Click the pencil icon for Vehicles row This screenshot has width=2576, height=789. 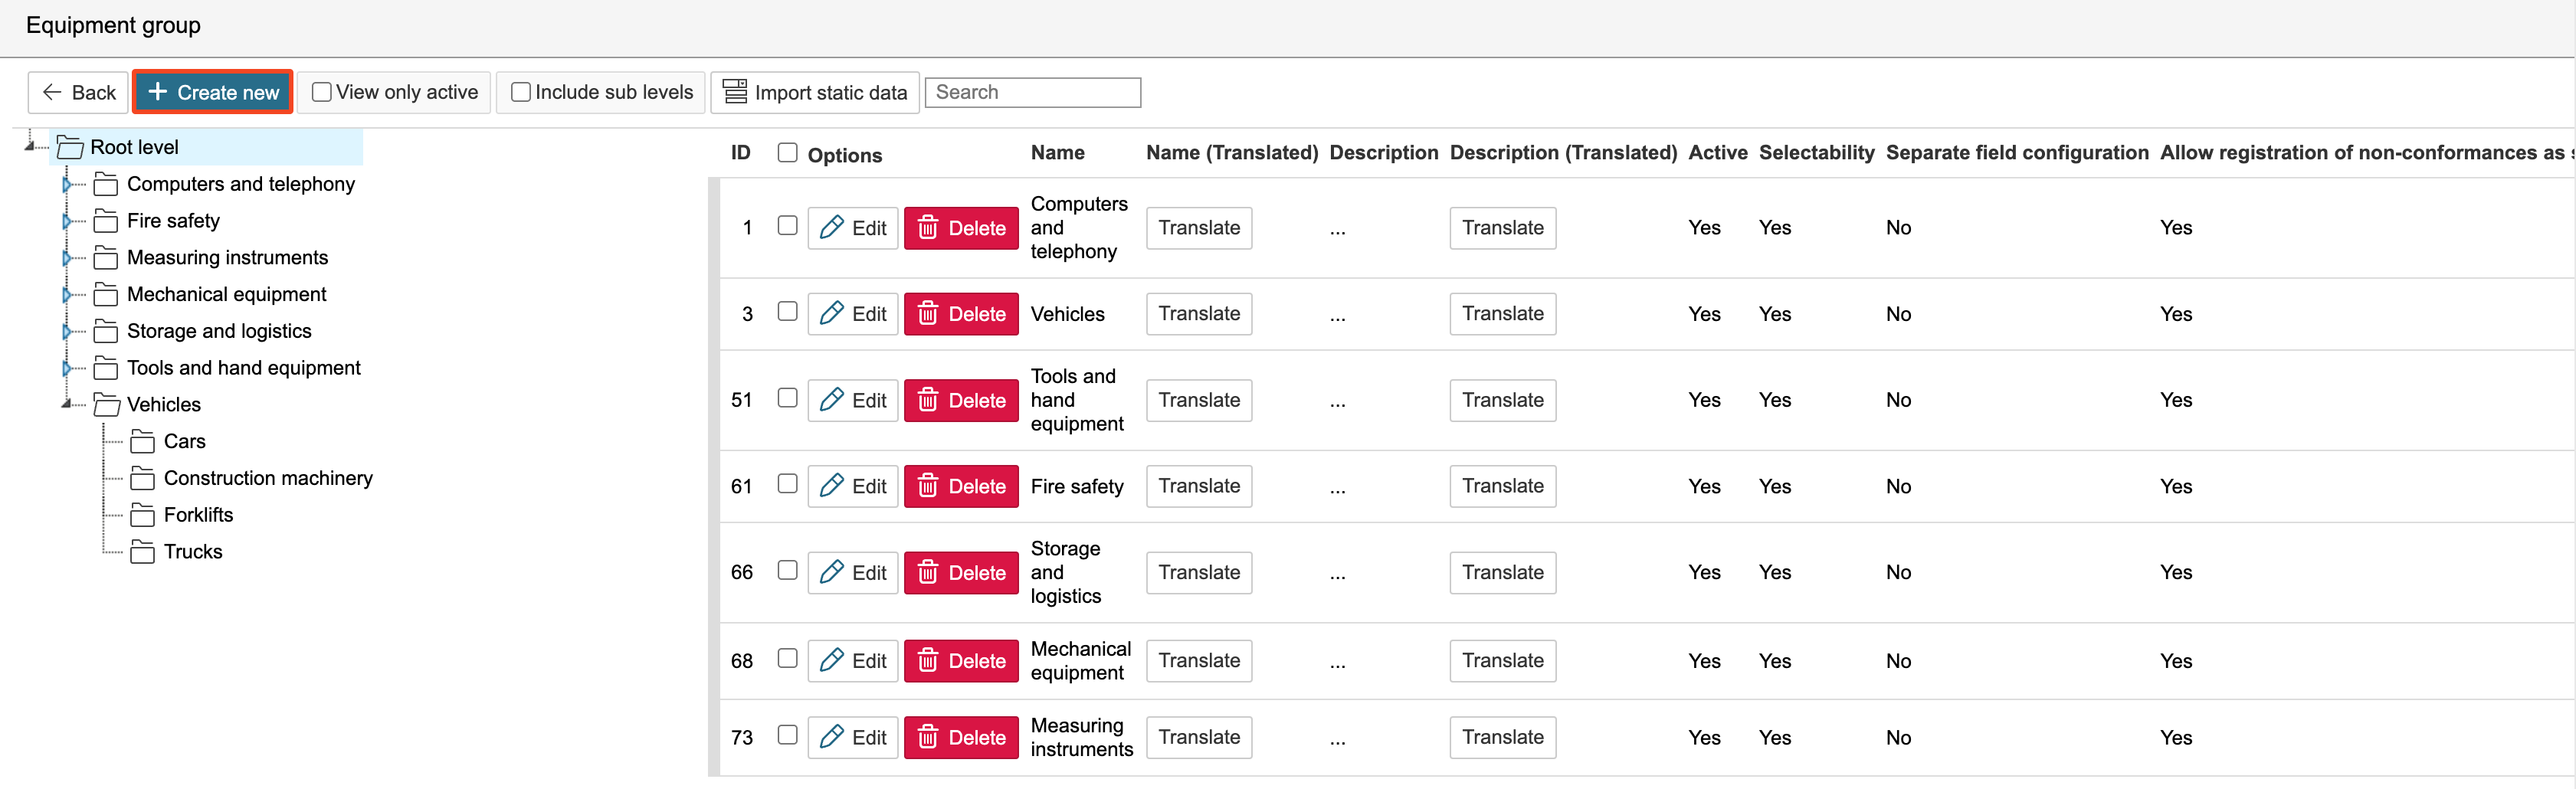[x=831, y=314]
